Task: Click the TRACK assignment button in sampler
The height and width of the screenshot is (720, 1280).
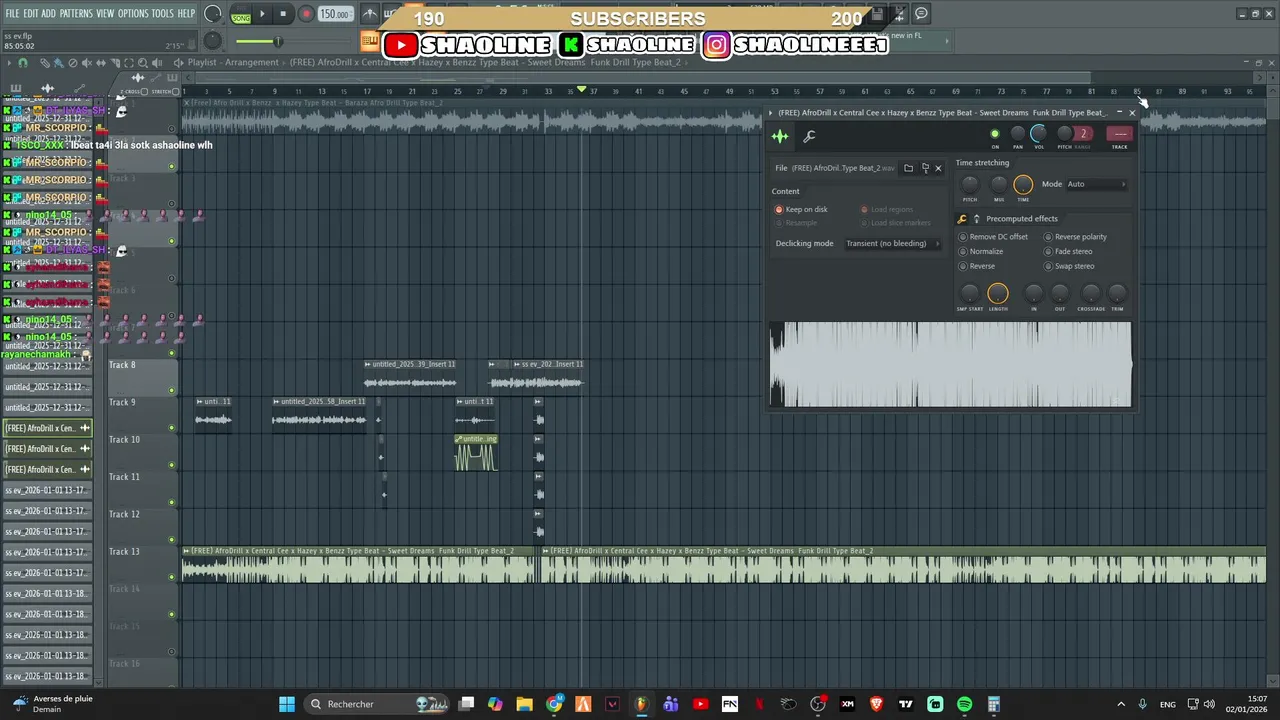Action: tap(1119, 134)
